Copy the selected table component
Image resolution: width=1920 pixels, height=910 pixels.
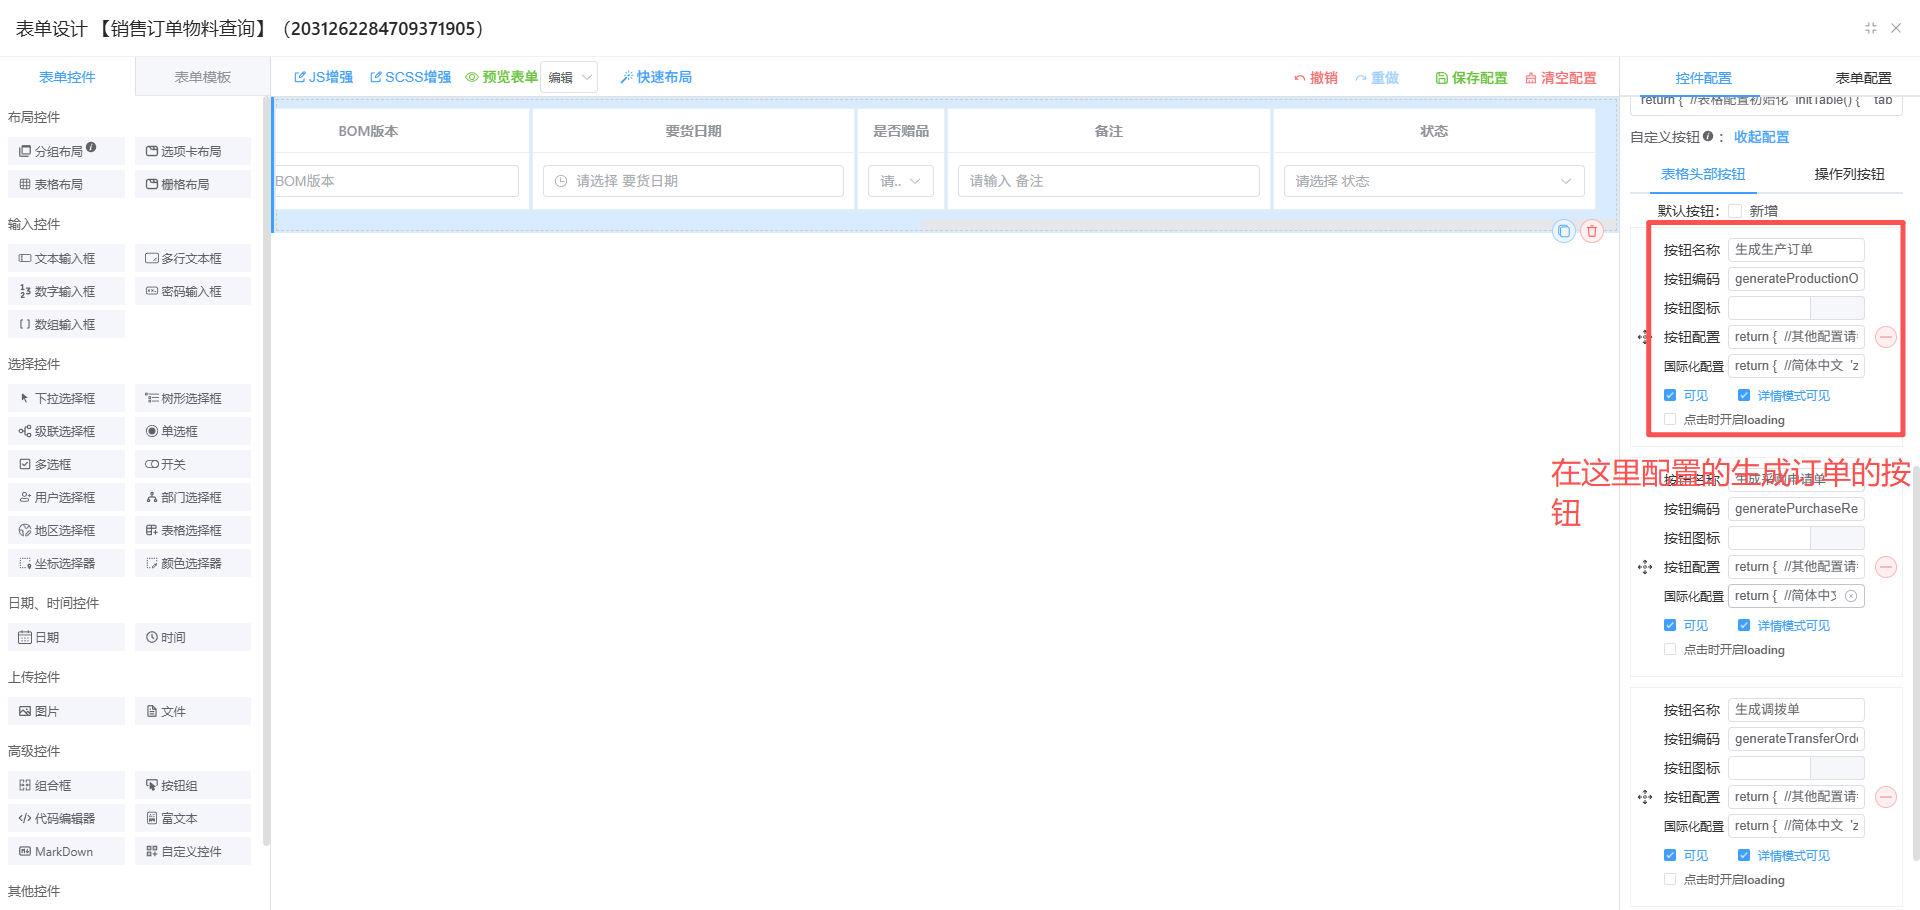coord(1563,231)
